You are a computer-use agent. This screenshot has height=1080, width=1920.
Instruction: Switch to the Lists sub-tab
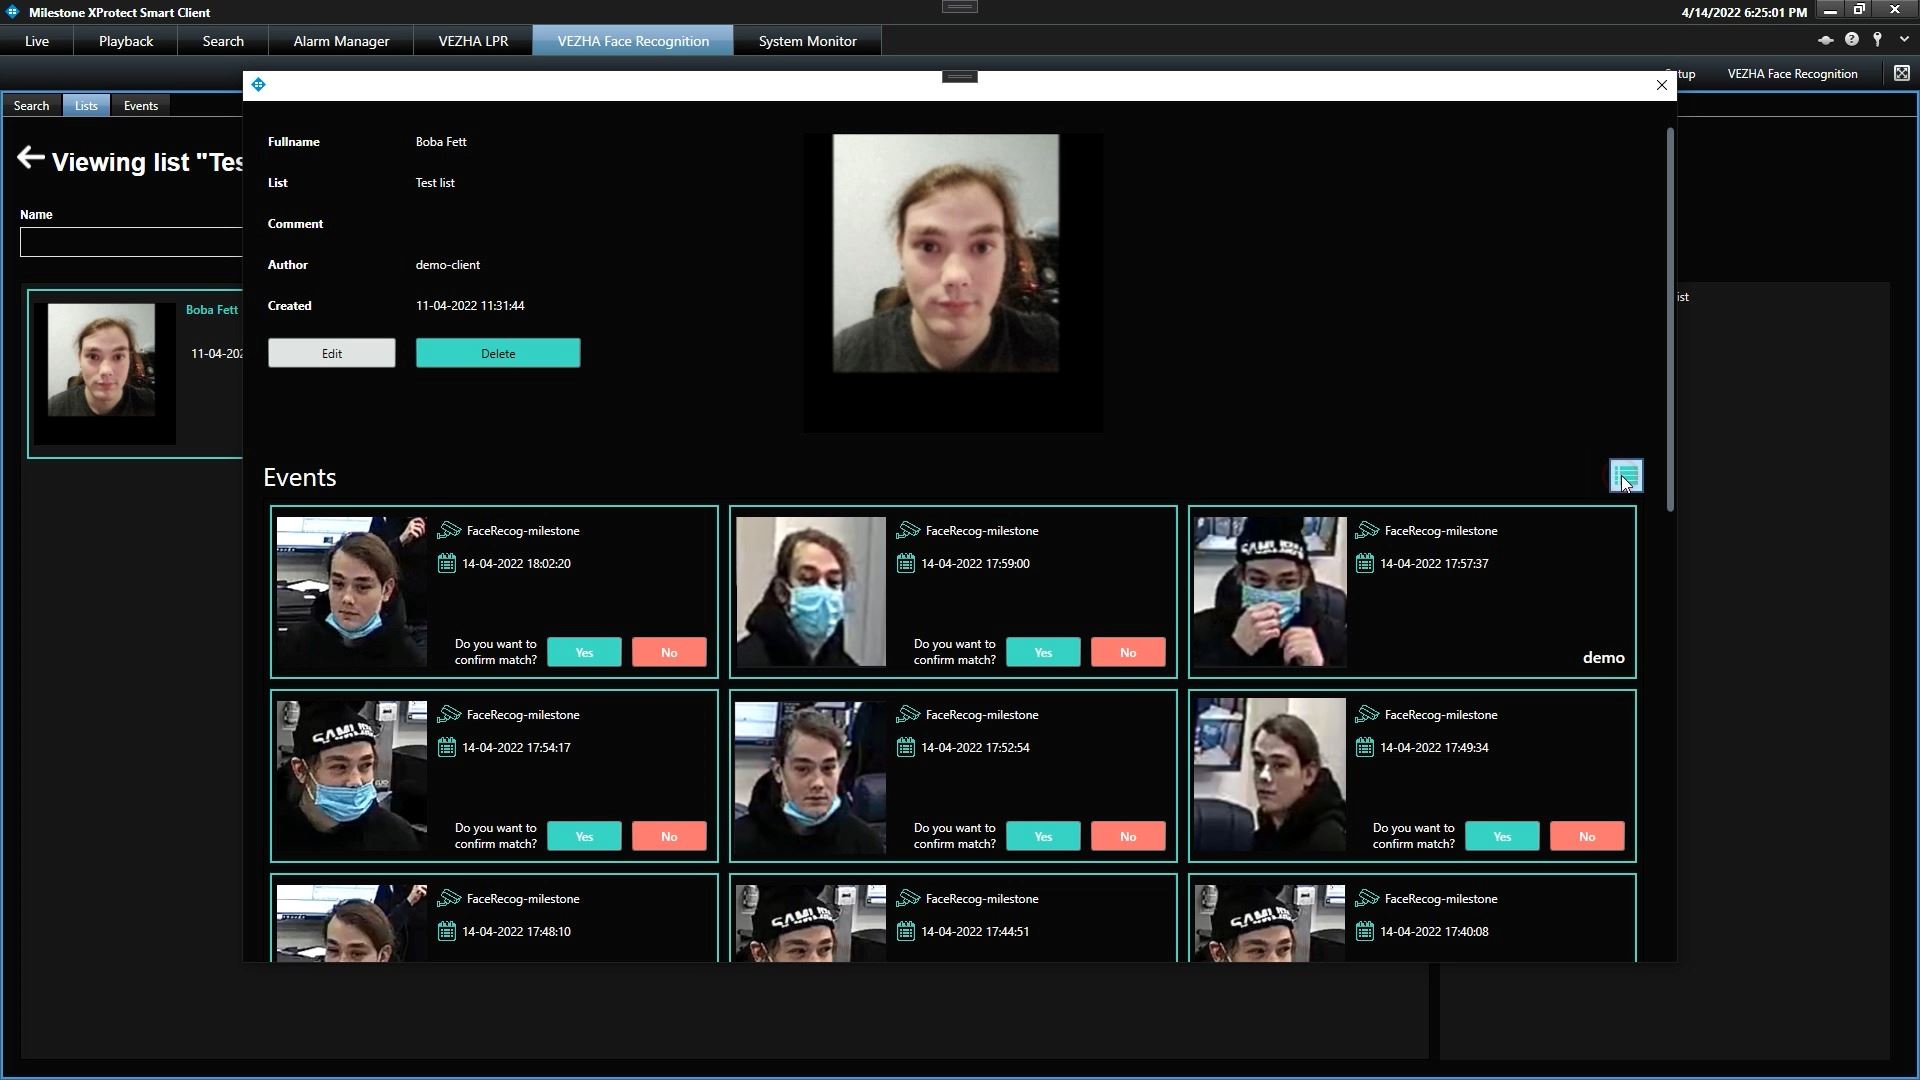86,105
